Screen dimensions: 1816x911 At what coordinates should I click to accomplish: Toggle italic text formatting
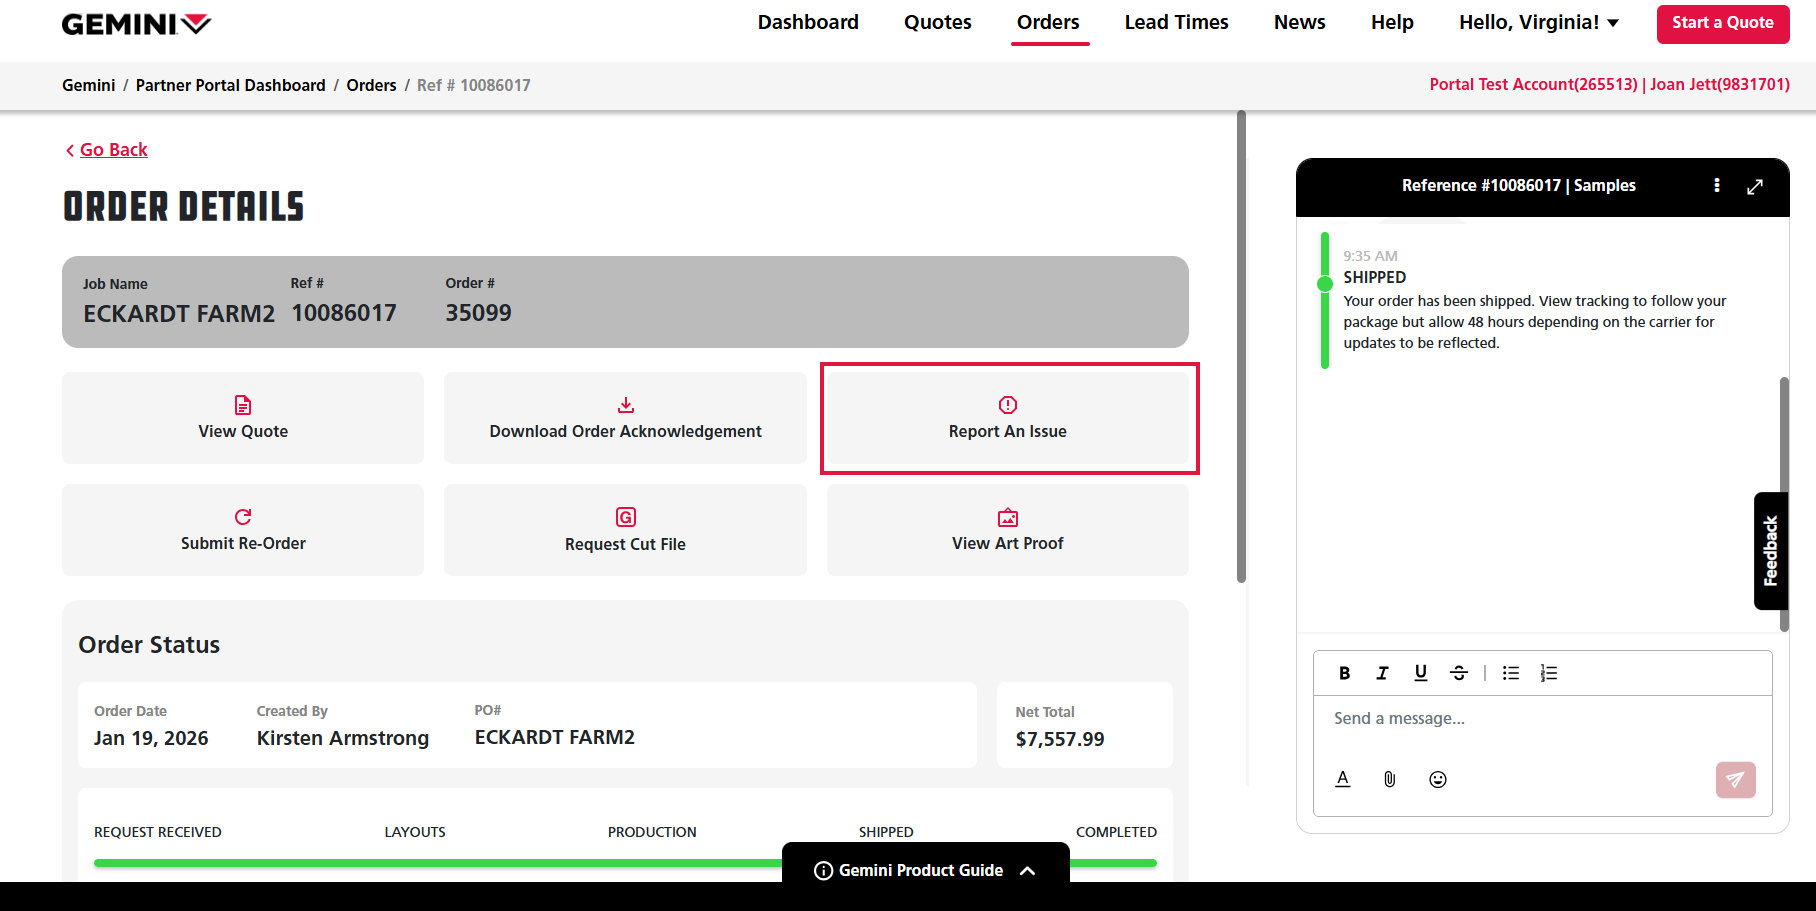click(x=1382, y=673)
